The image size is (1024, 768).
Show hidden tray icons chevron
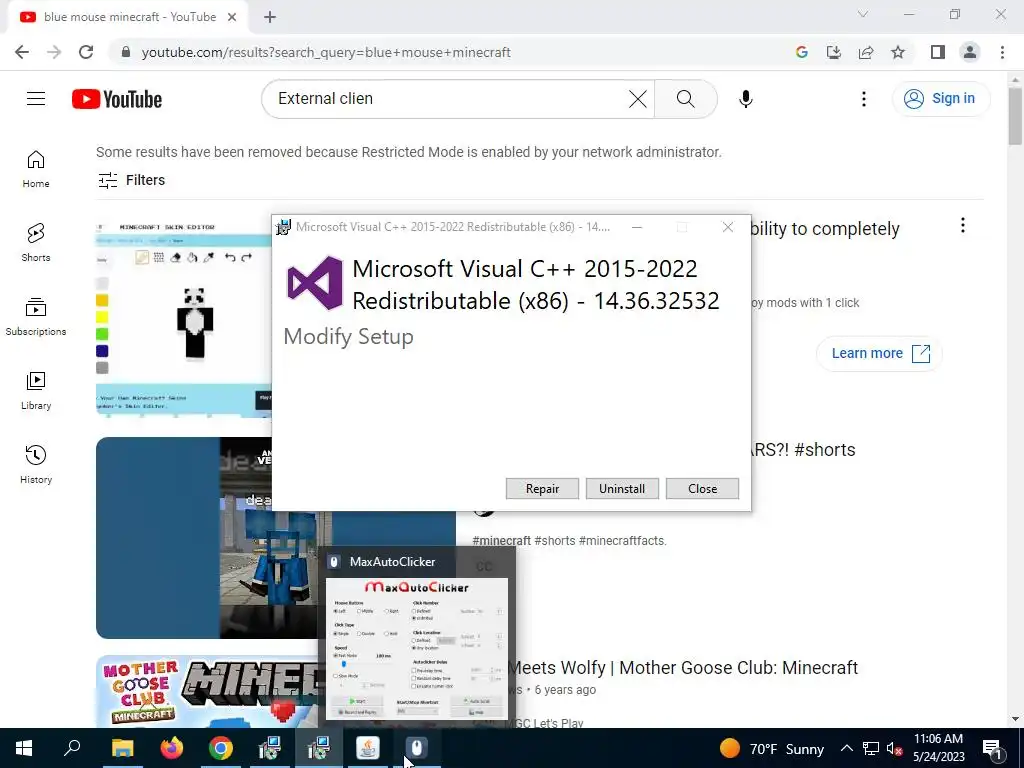pos(846,748)
